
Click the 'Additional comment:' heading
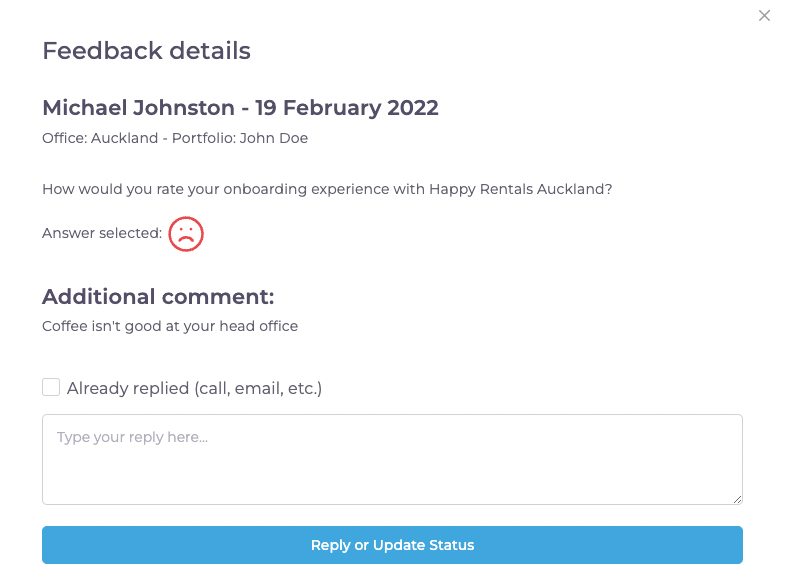tap(158, 297)
